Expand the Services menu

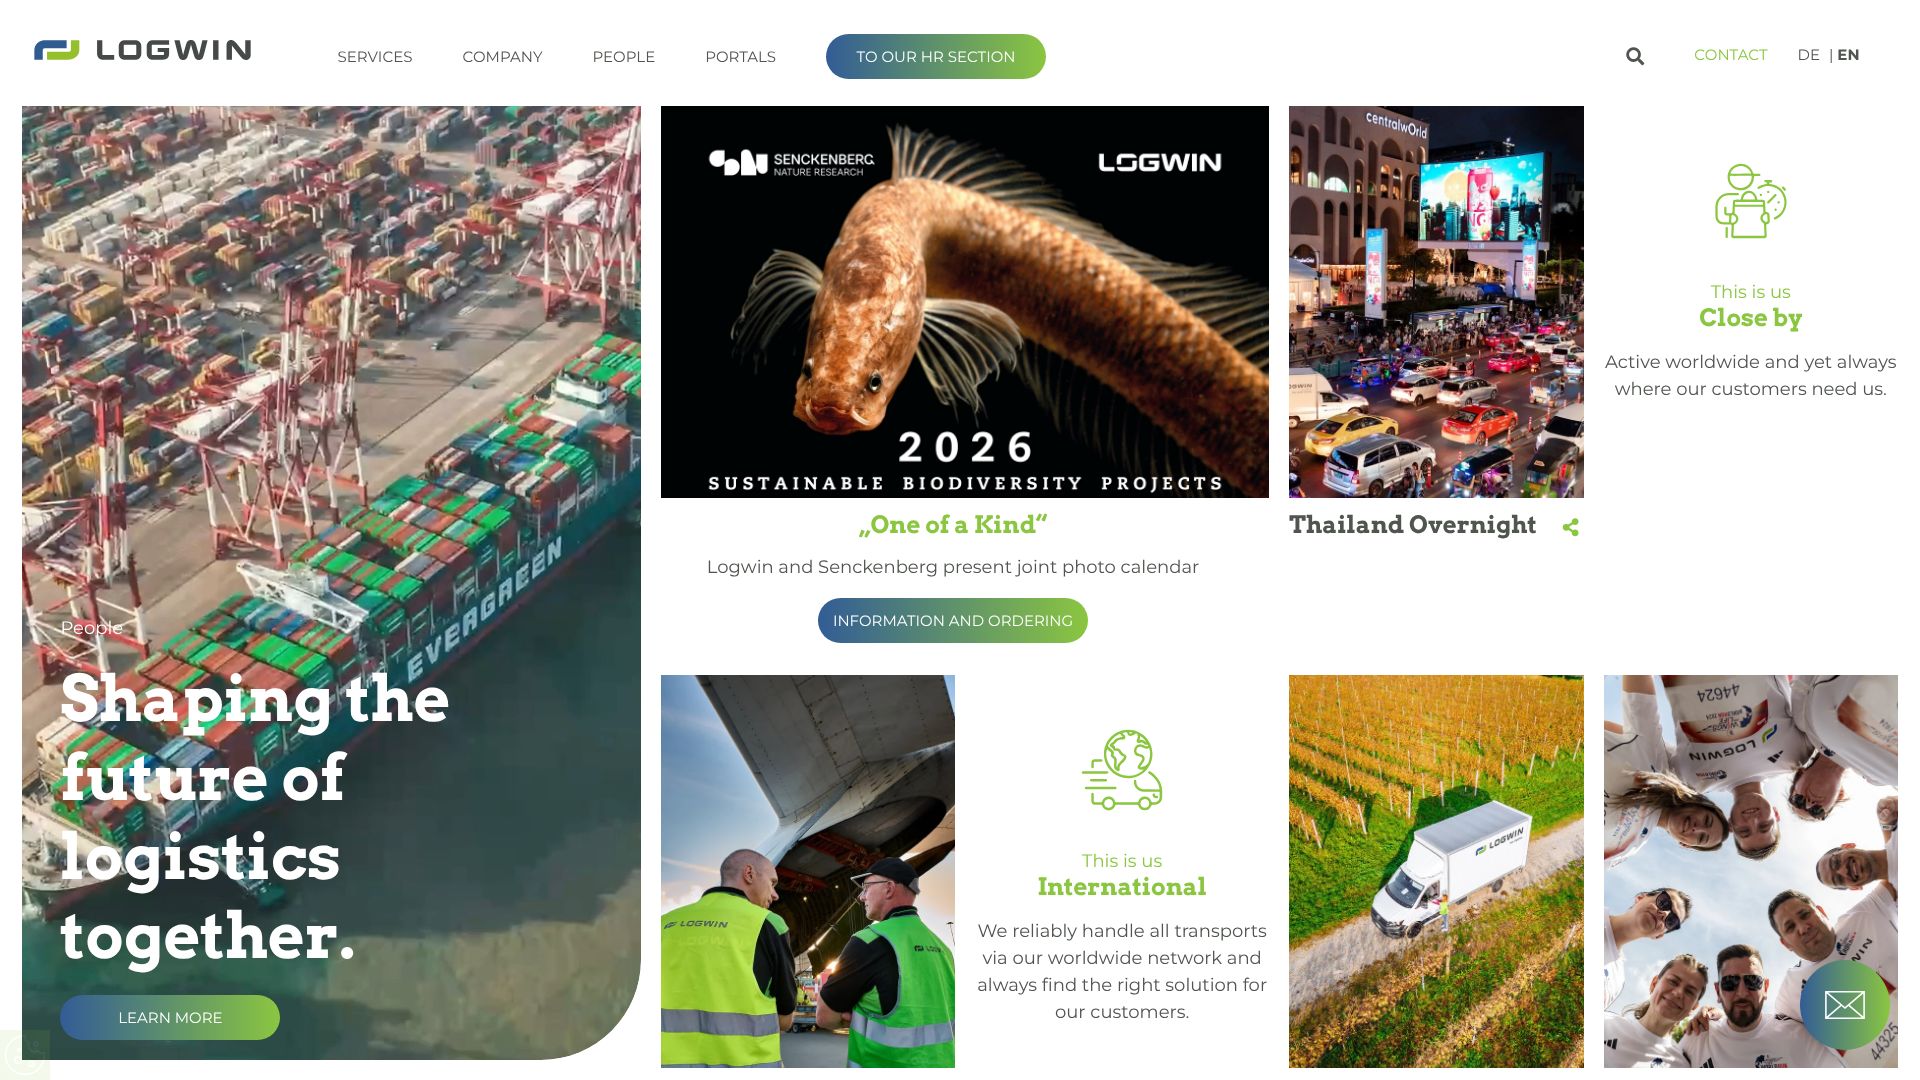(x=375, y=57)
